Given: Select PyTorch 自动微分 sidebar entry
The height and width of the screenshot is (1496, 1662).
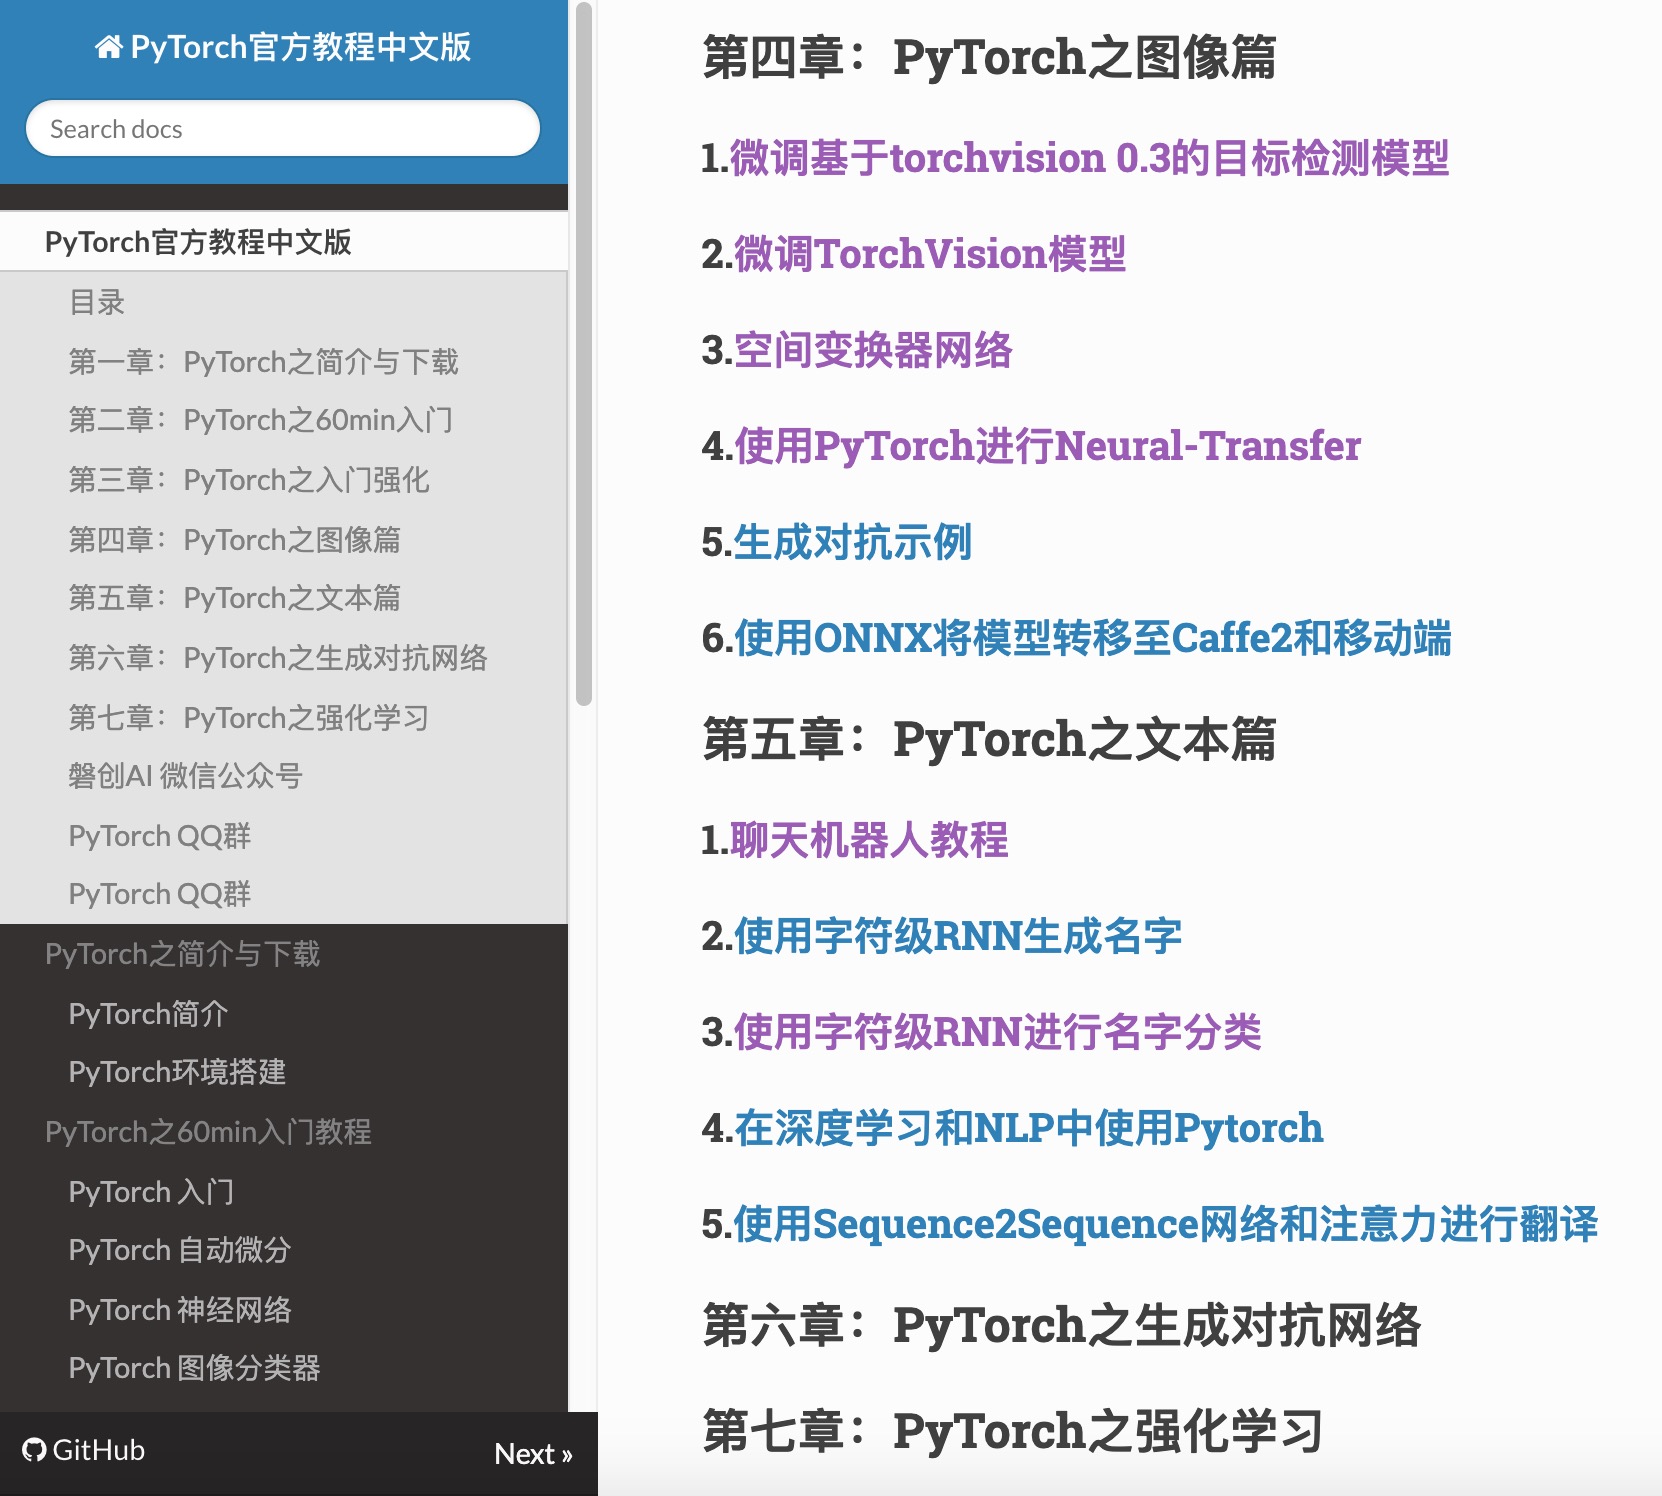Looking at the screenshot, I should 178,1249.
